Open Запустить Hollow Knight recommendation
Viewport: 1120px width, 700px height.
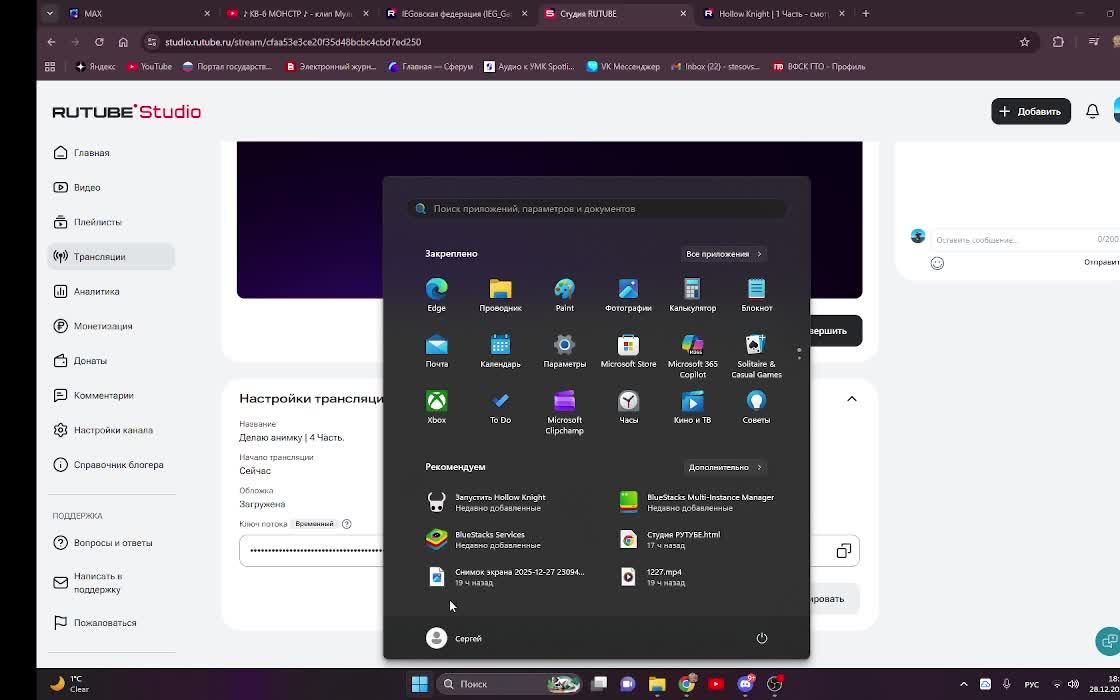tap(500, 502)
